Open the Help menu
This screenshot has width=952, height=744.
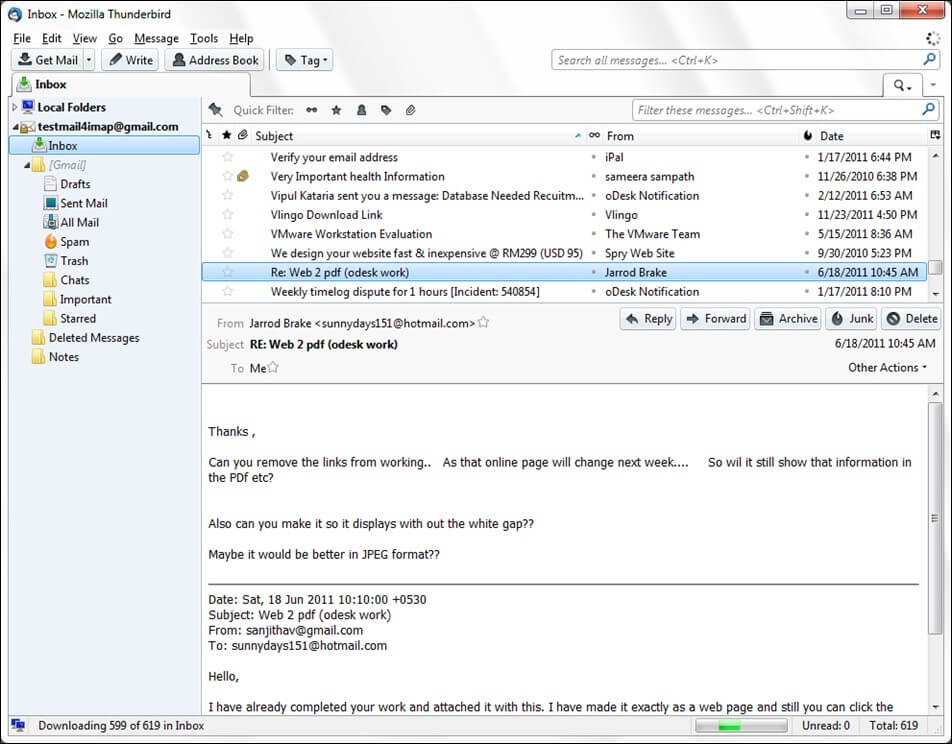click(241, 38)
